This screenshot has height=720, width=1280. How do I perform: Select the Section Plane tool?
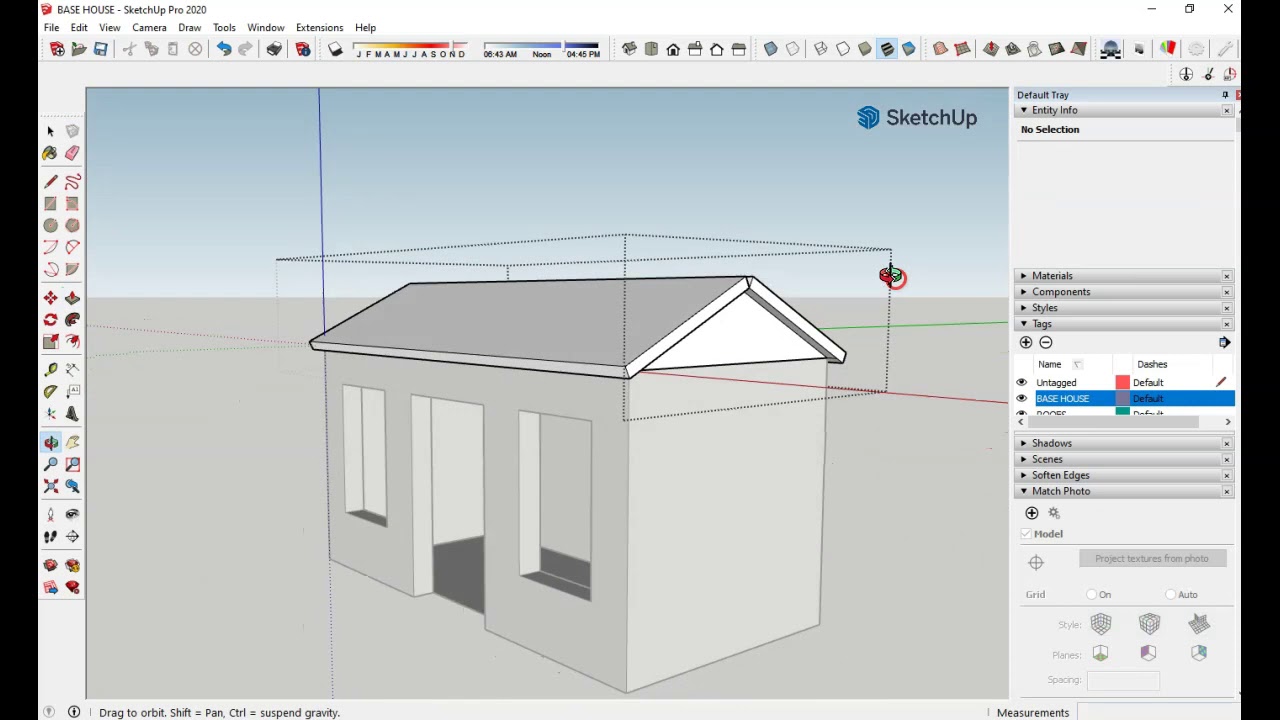coord(72,537)
